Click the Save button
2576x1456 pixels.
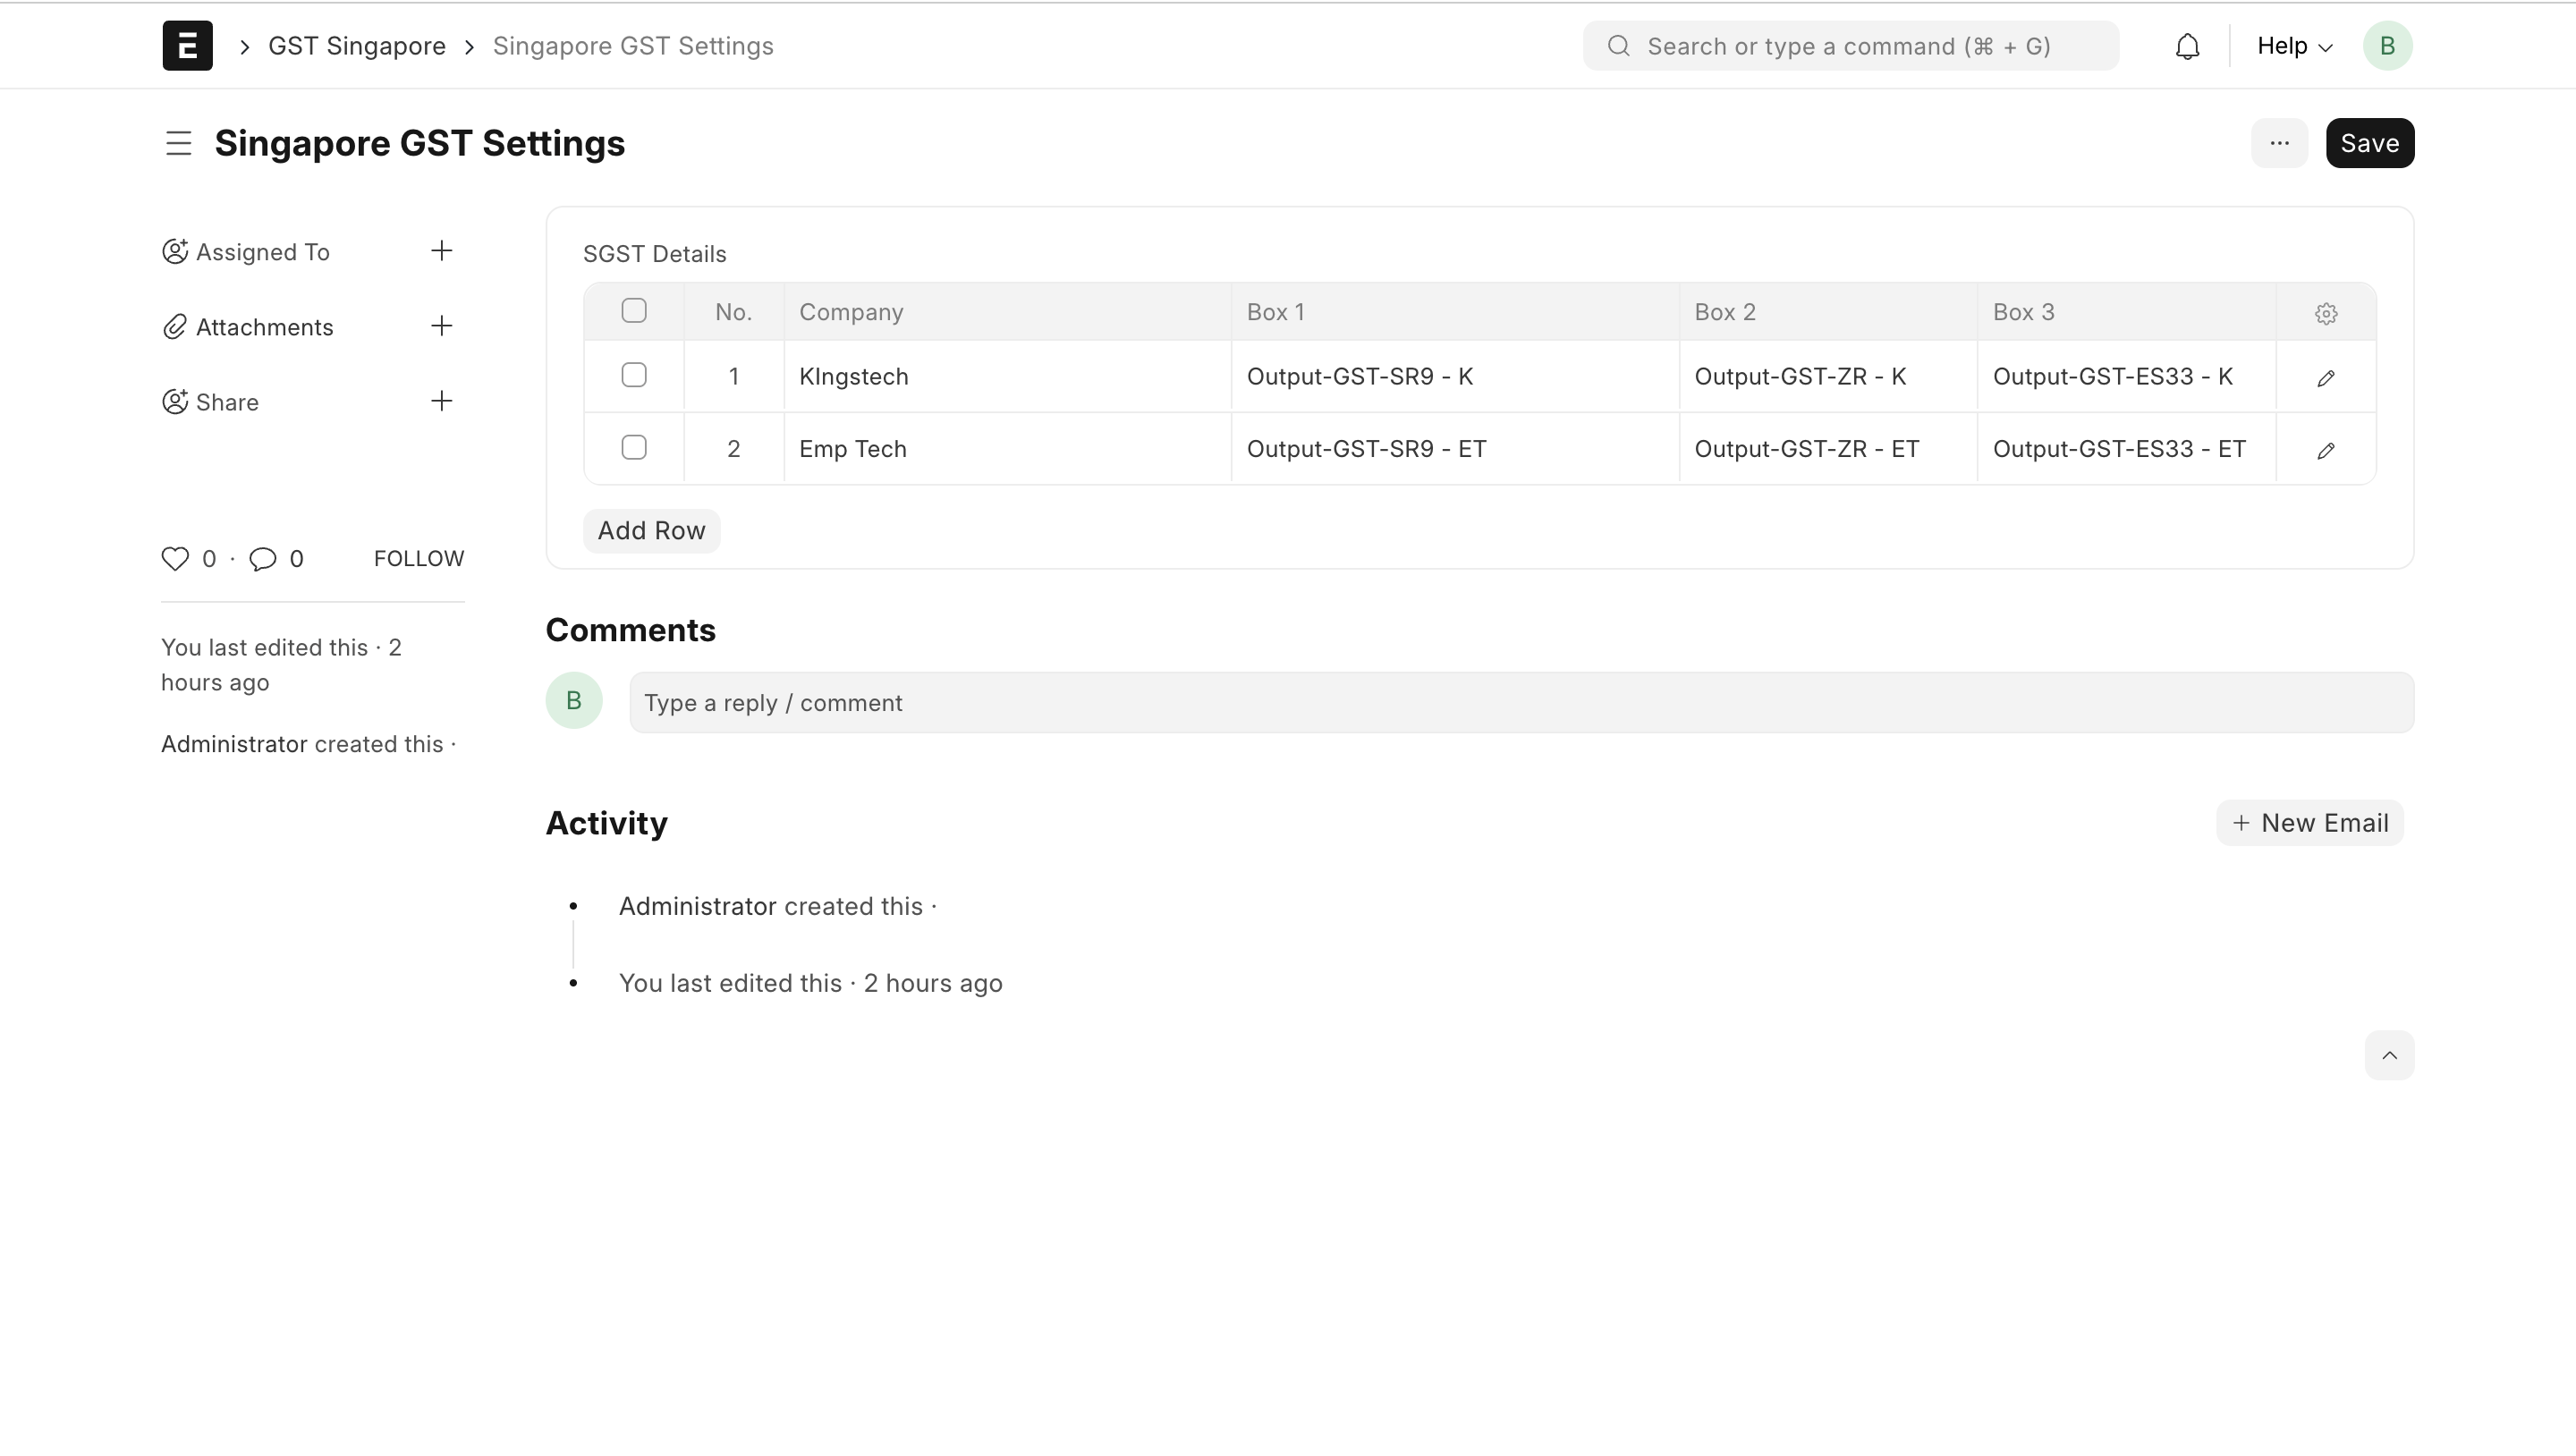coord(2369,143)
